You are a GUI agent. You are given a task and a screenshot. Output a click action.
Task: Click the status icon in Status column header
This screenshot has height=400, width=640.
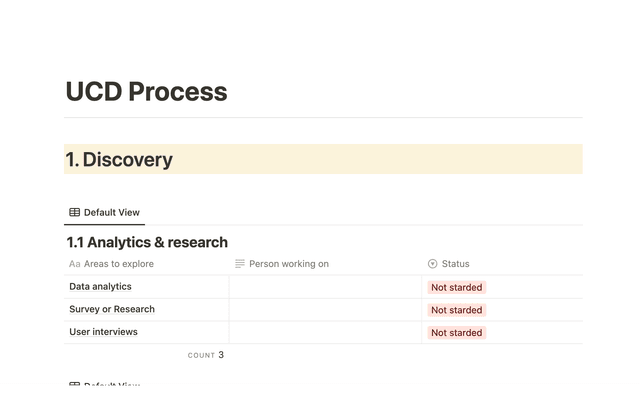coord(432,264)
